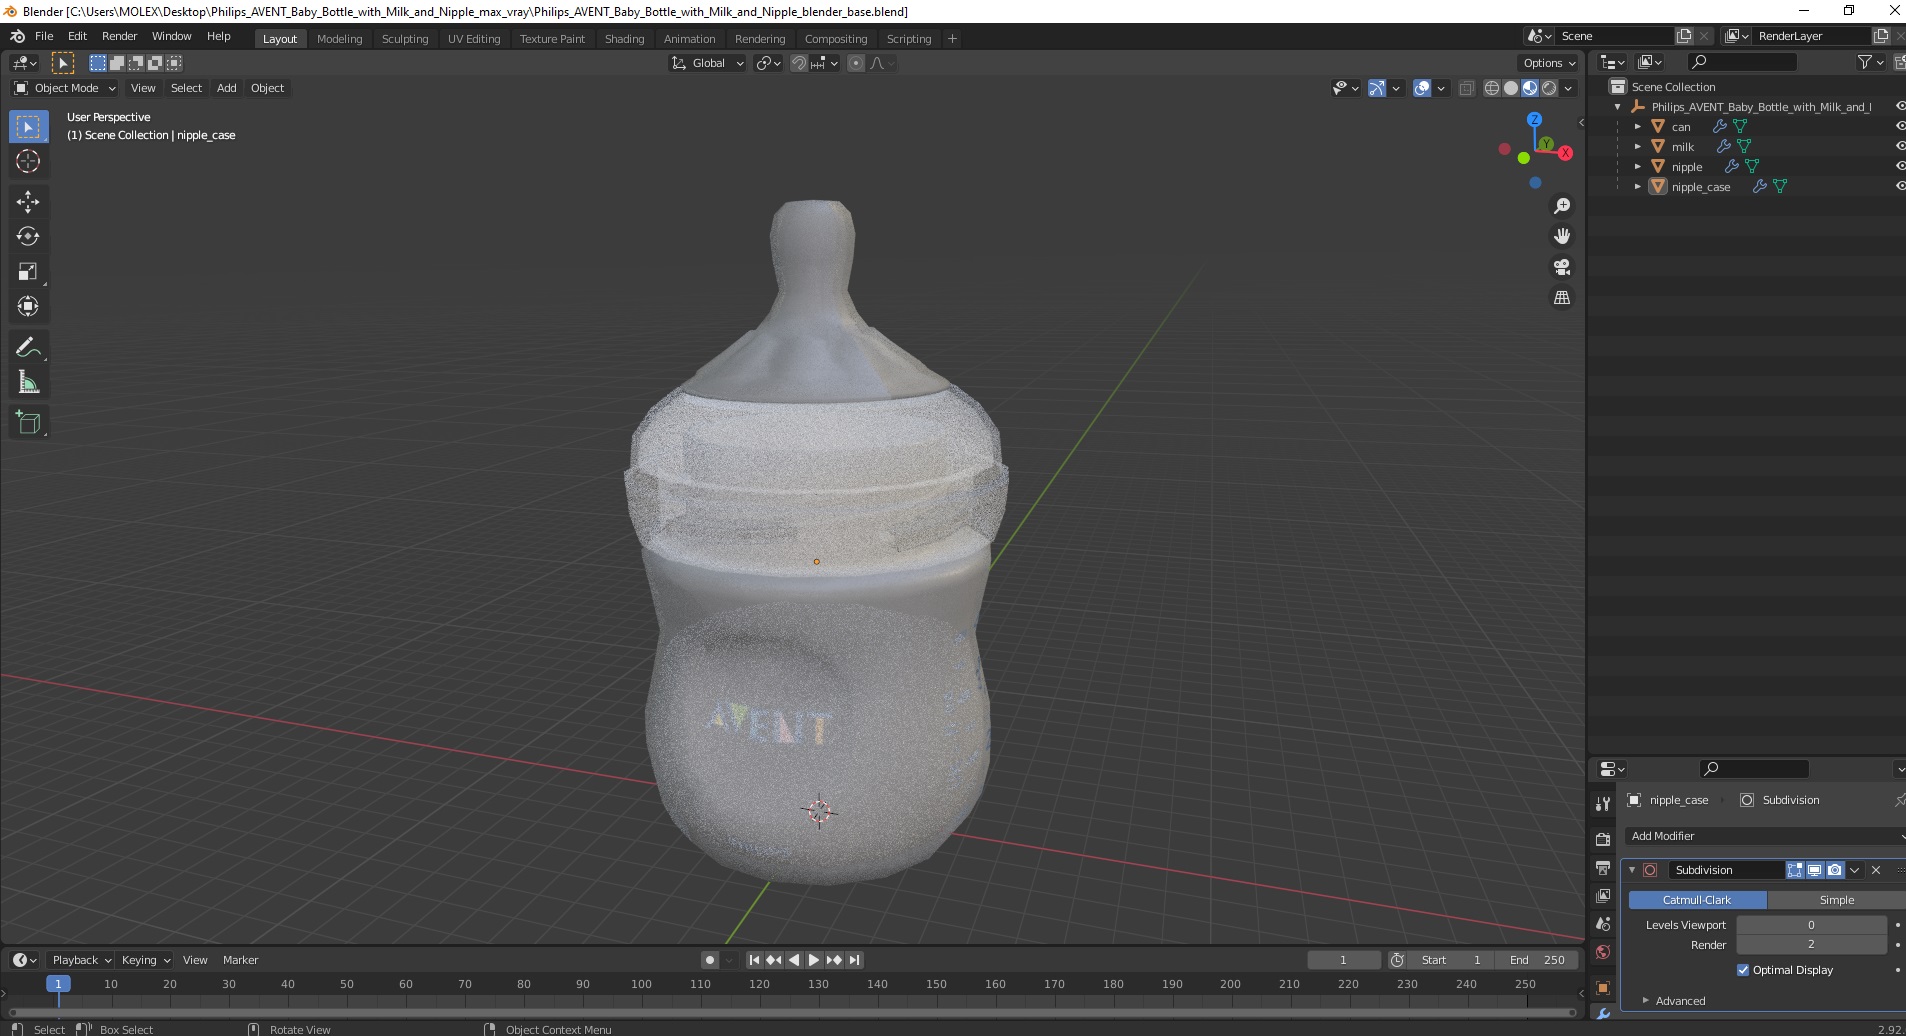The height and width of the screenshot is (1036, 1906).
Task: Jump to the timeline end frame
Action: tap(854, 960)
